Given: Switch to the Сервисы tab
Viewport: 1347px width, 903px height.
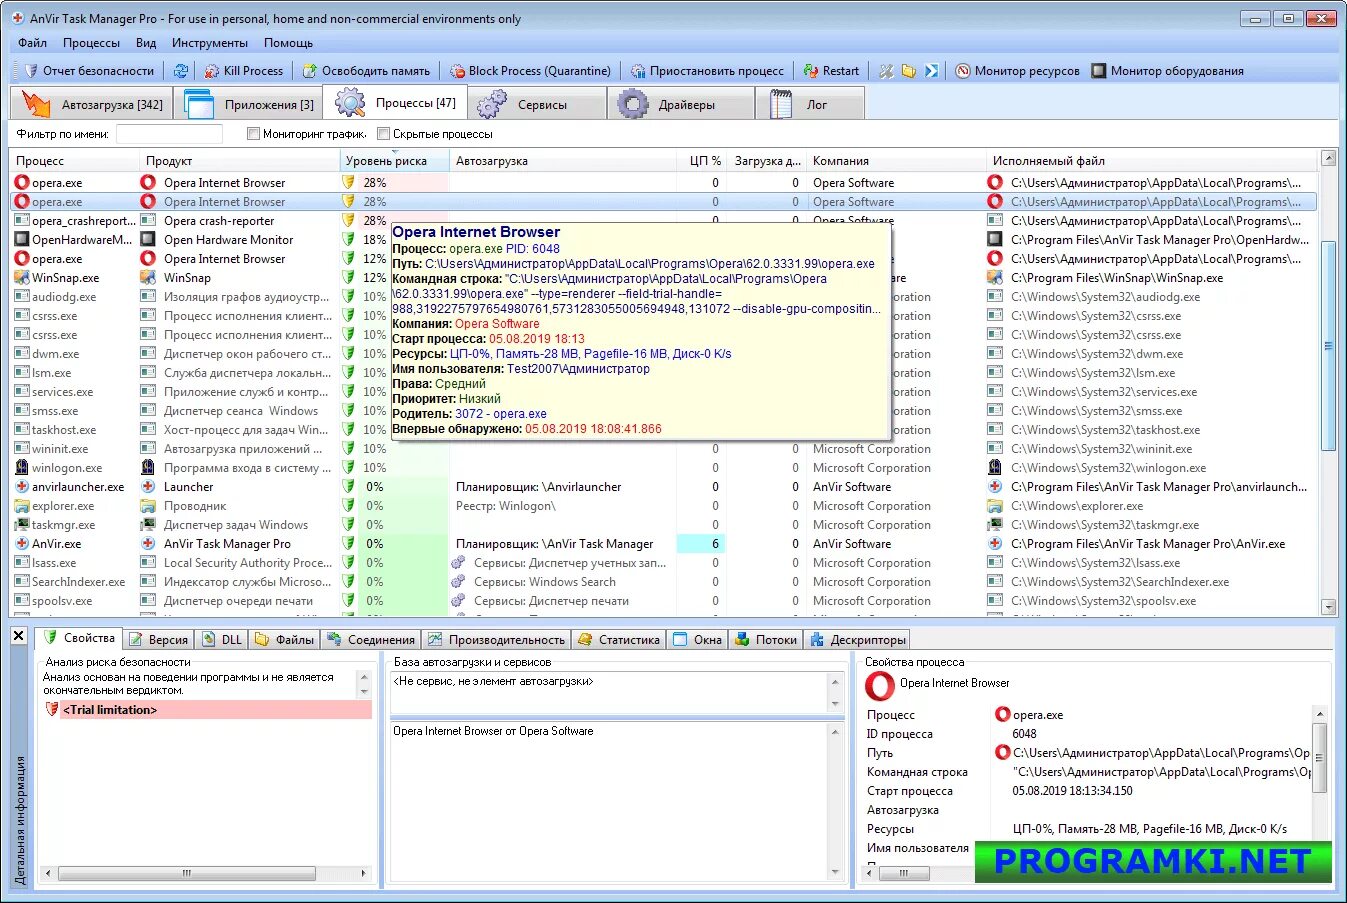Looking at the screenshot, I should pos(535,104).
